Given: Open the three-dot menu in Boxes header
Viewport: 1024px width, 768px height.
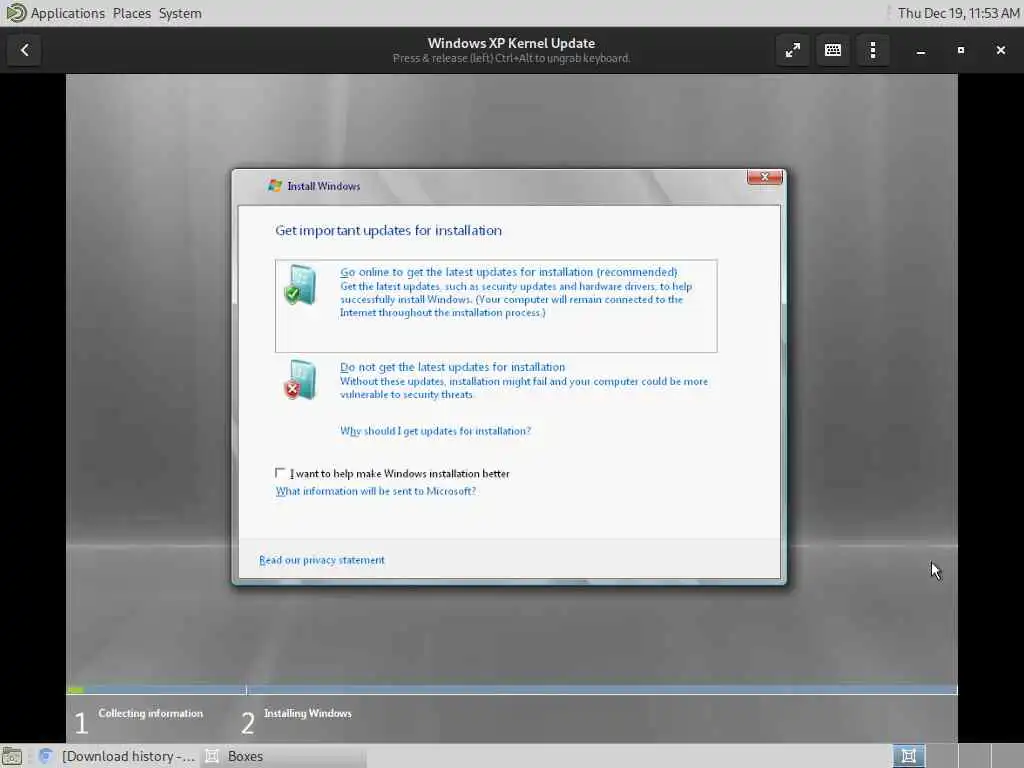Looking at the screenshot, I should click(872, 50).
